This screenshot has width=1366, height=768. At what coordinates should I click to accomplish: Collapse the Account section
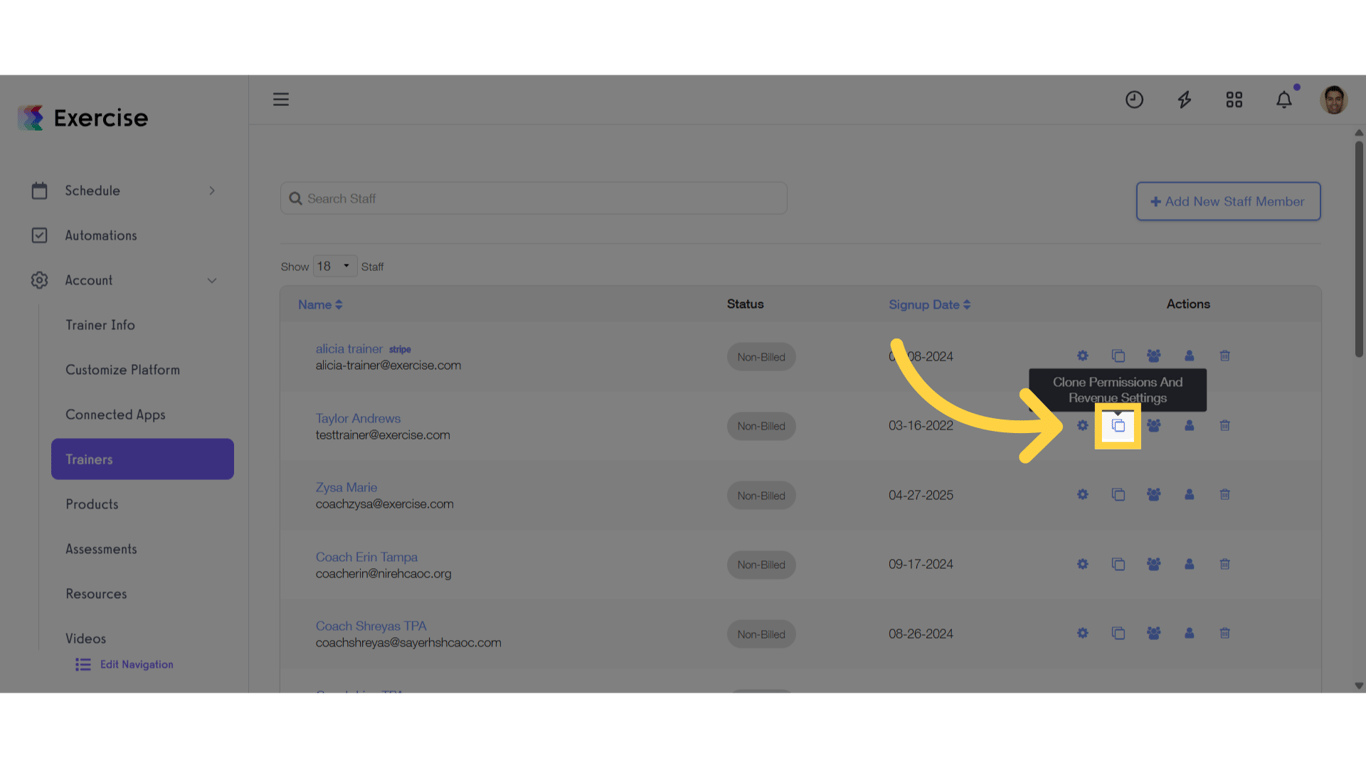click(x=88, y=280)
